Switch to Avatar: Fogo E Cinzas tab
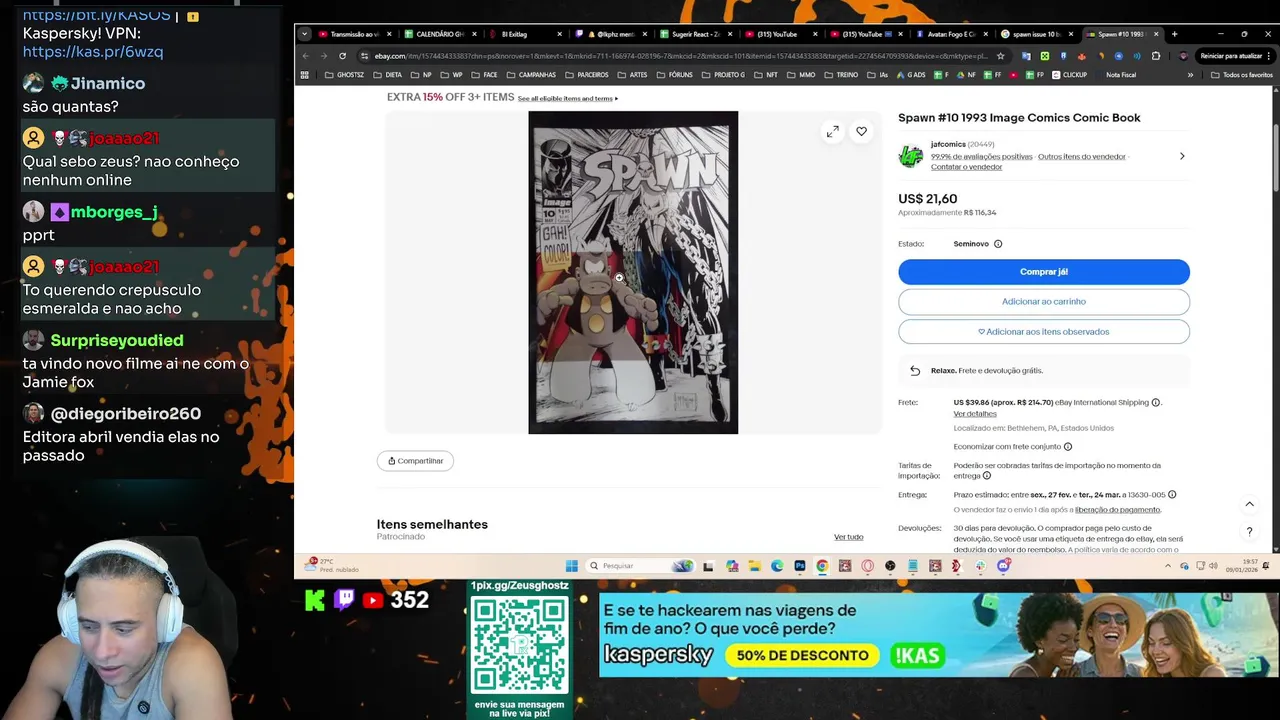The image size is (1280, 720). tap(952, 34)
